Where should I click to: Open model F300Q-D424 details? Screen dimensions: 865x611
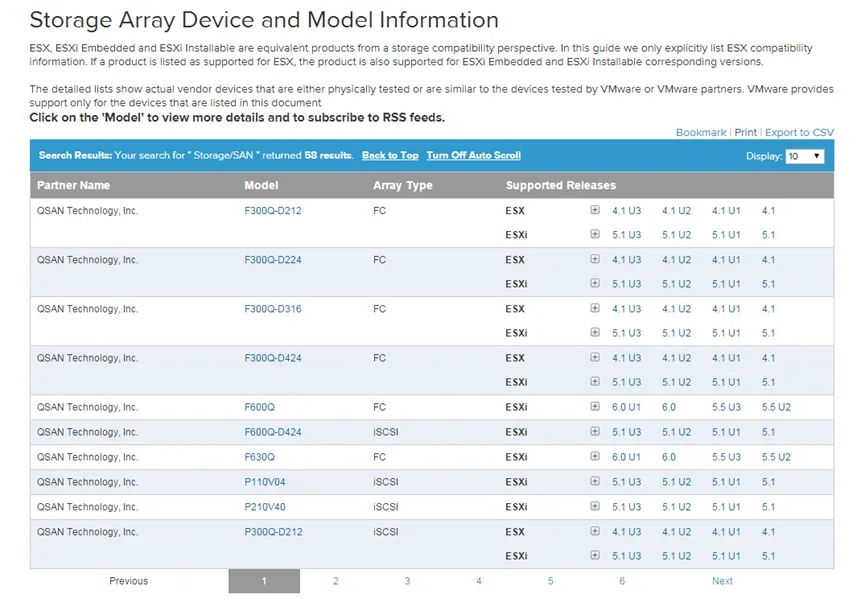coord(273,358)
